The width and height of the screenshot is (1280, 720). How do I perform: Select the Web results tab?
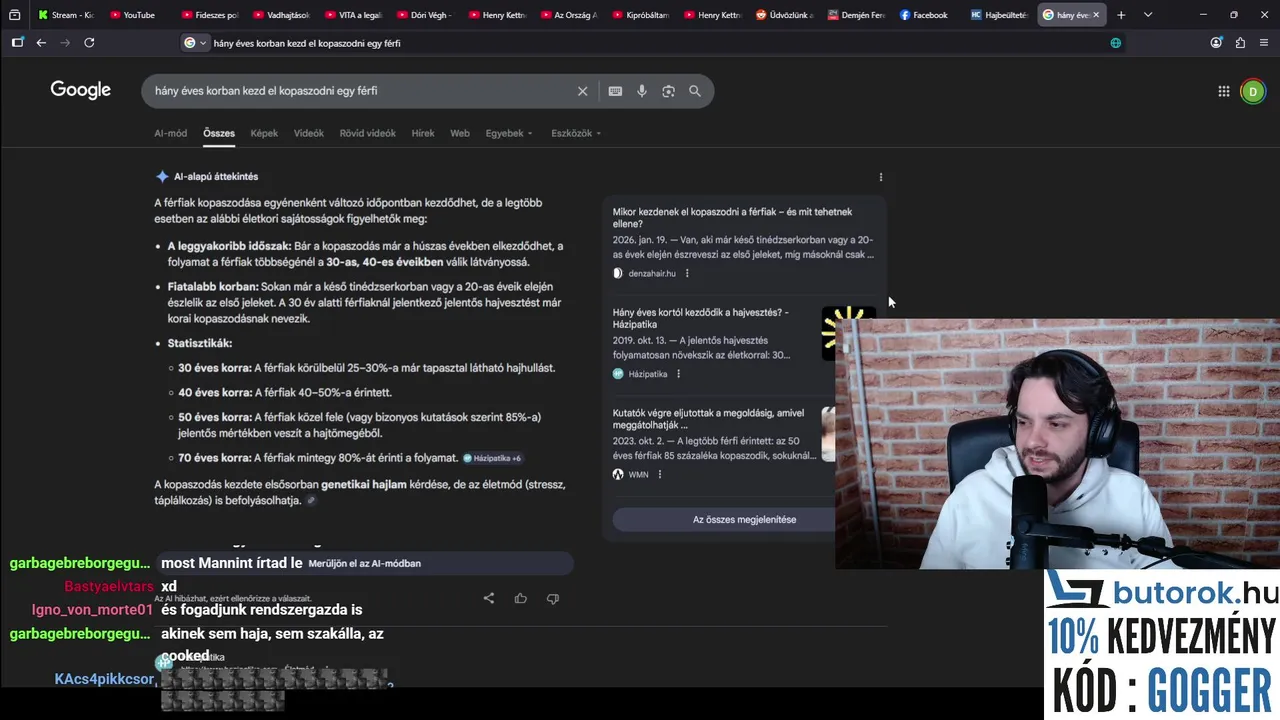460,133
